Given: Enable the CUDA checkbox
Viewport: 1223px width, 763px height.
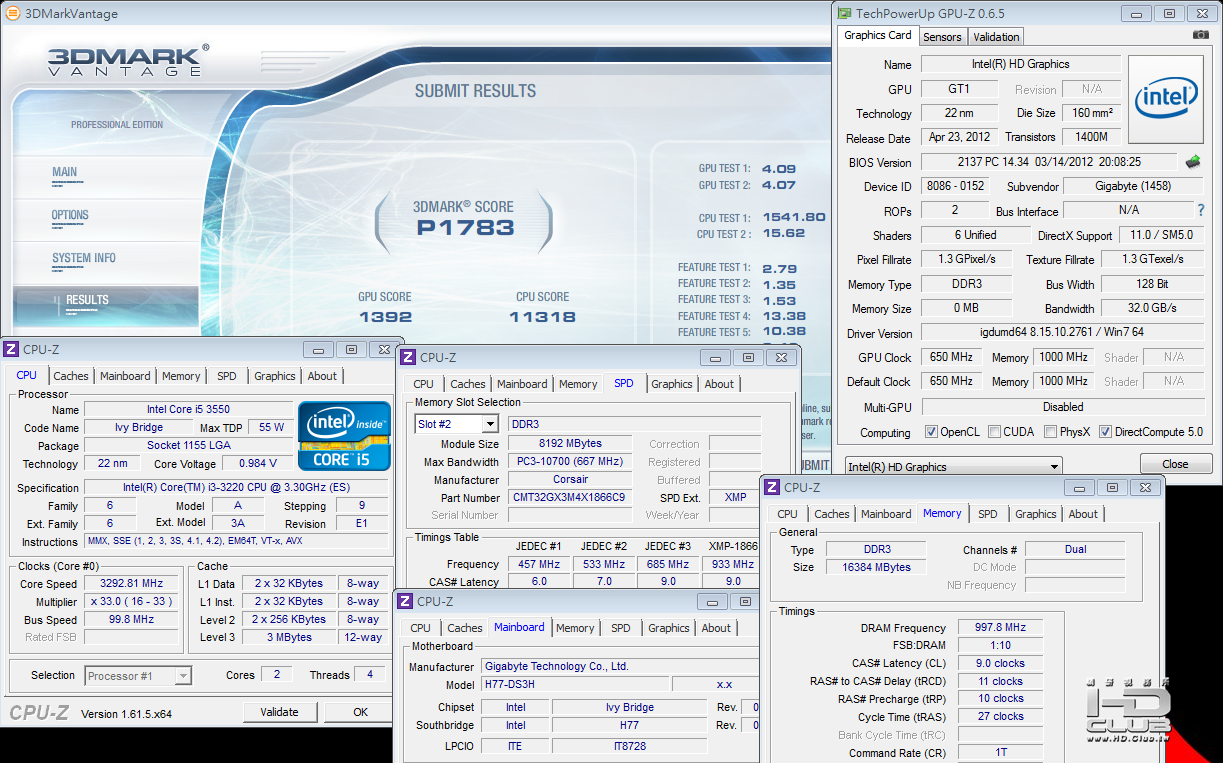Looking at the screenshot, I should coord(994,432).
